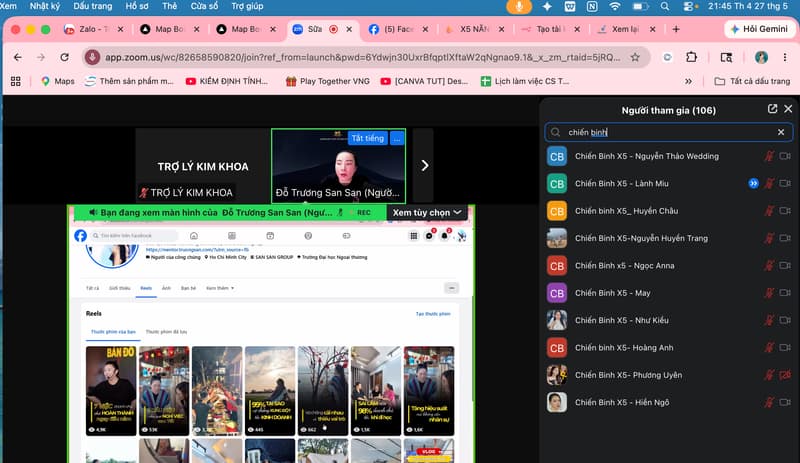Screen dimensions: 800x463
Task: Open Chrome three-dot menu
Action: [x=785, y=57]
